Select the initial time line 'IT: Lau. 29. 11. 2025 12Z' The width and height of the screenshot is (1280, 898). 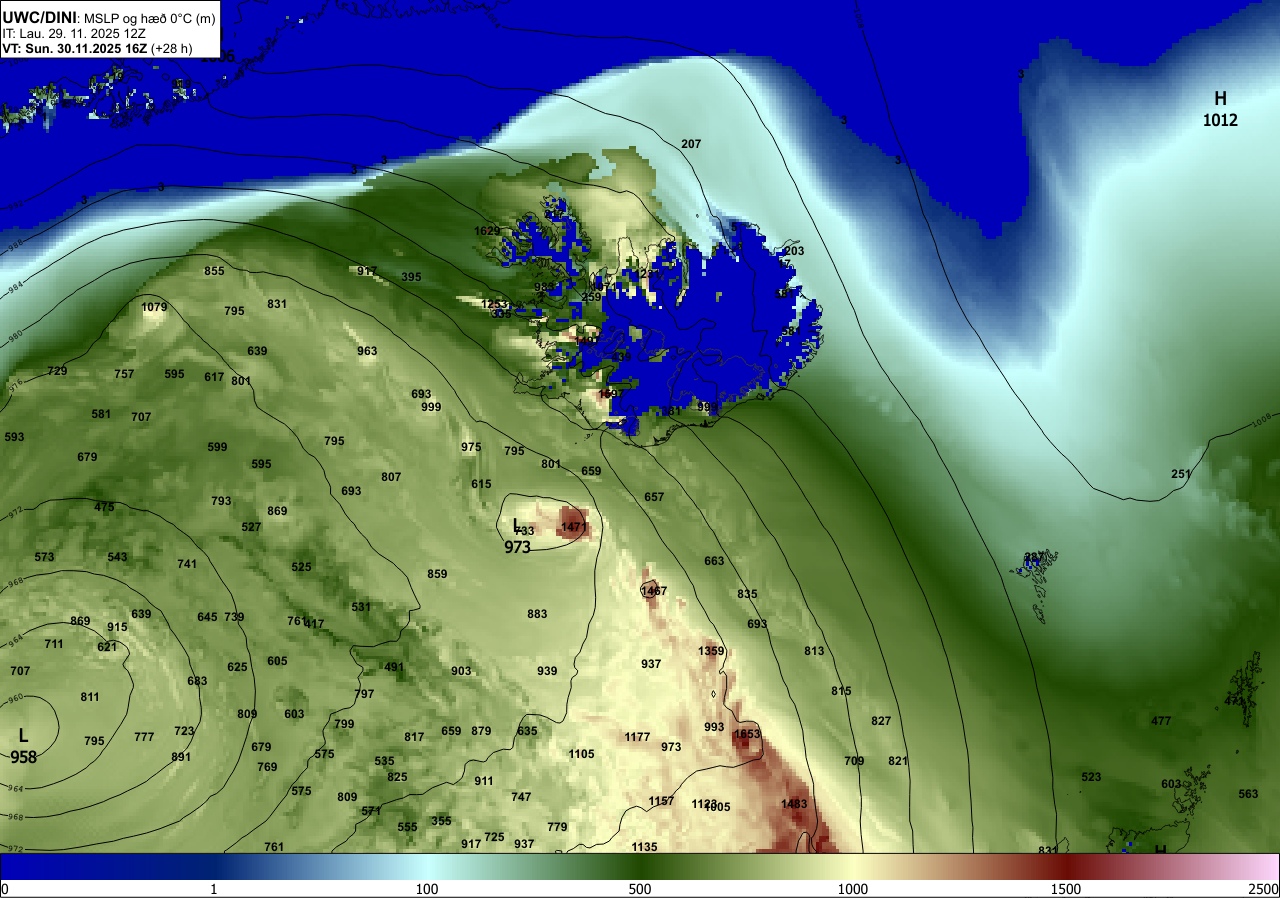73,33
